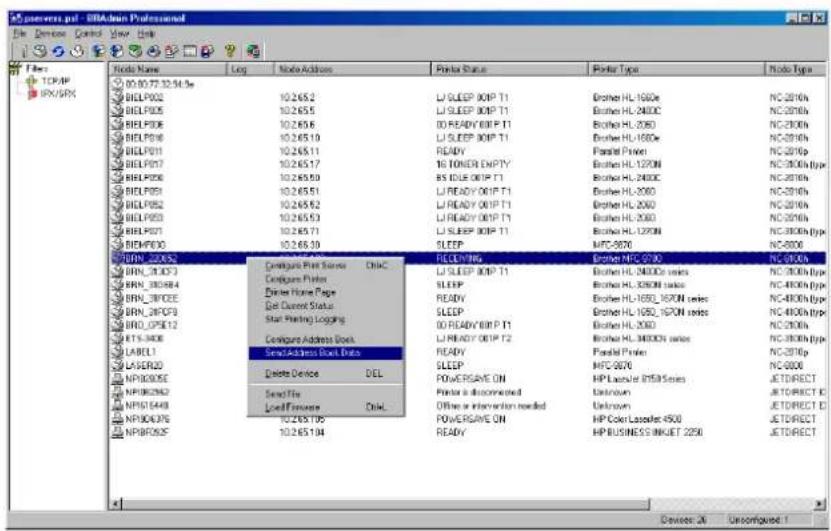Choose Configure Printer in the context menu
The height and width of the screenshot is (531, 831).
pyautogui.click(x=325, y=279)
